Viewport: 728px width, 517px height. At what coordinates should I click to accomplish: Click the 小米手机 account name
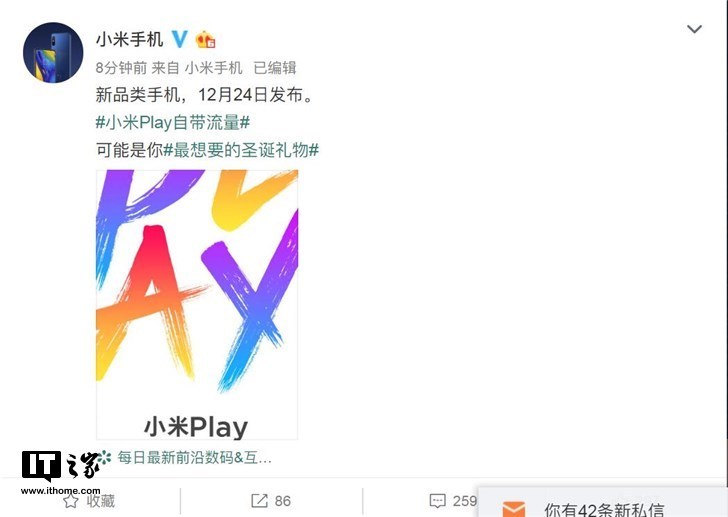(129, 39)
